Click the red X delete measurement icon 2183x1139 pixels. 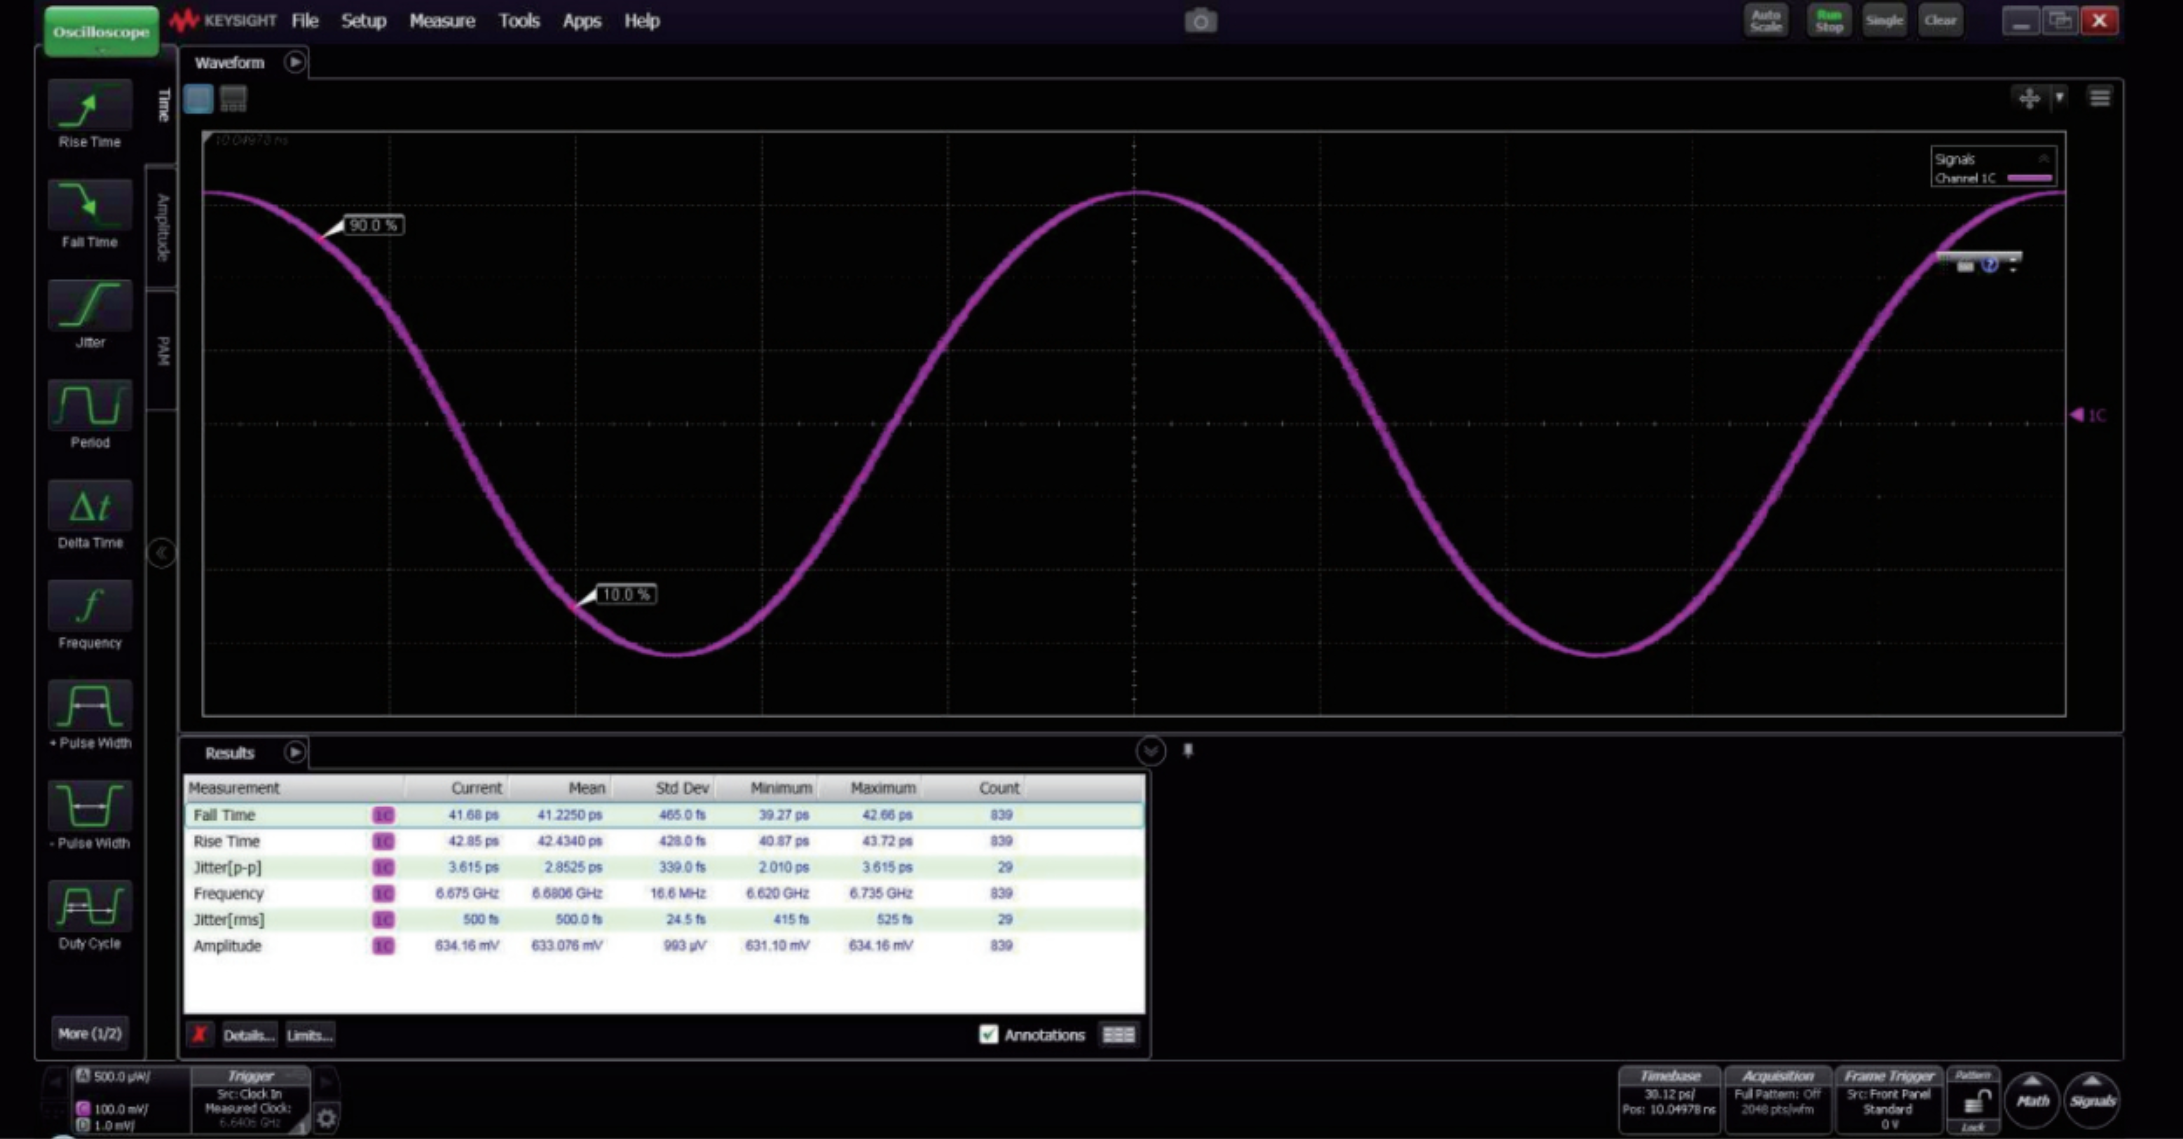pos(200,1034)
